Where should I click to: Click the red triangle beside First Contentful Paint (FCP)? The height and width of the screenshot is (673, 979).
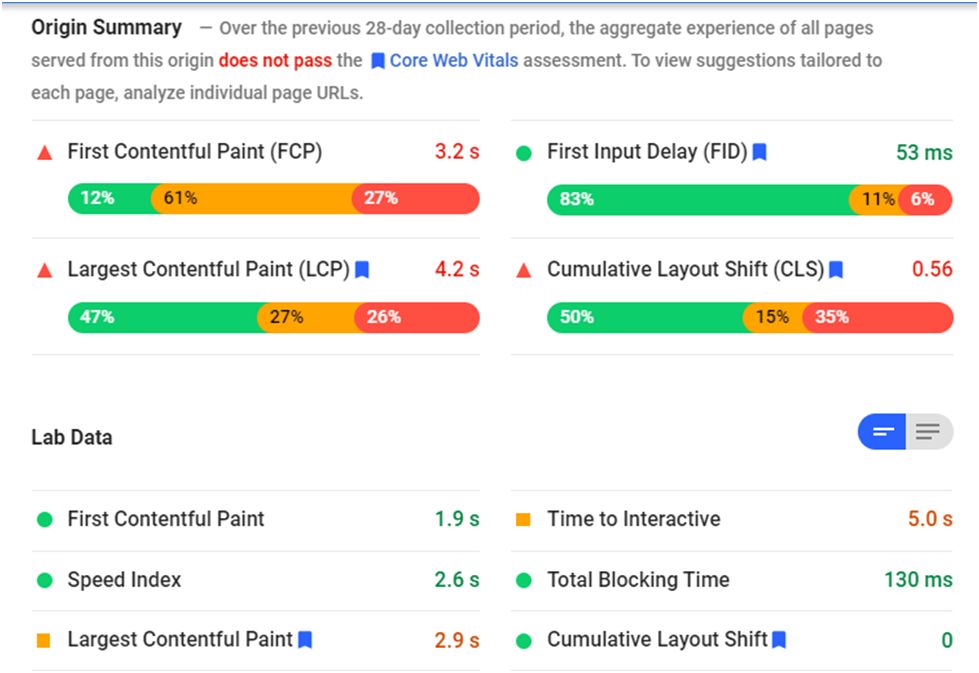click(x=44, y=153)
